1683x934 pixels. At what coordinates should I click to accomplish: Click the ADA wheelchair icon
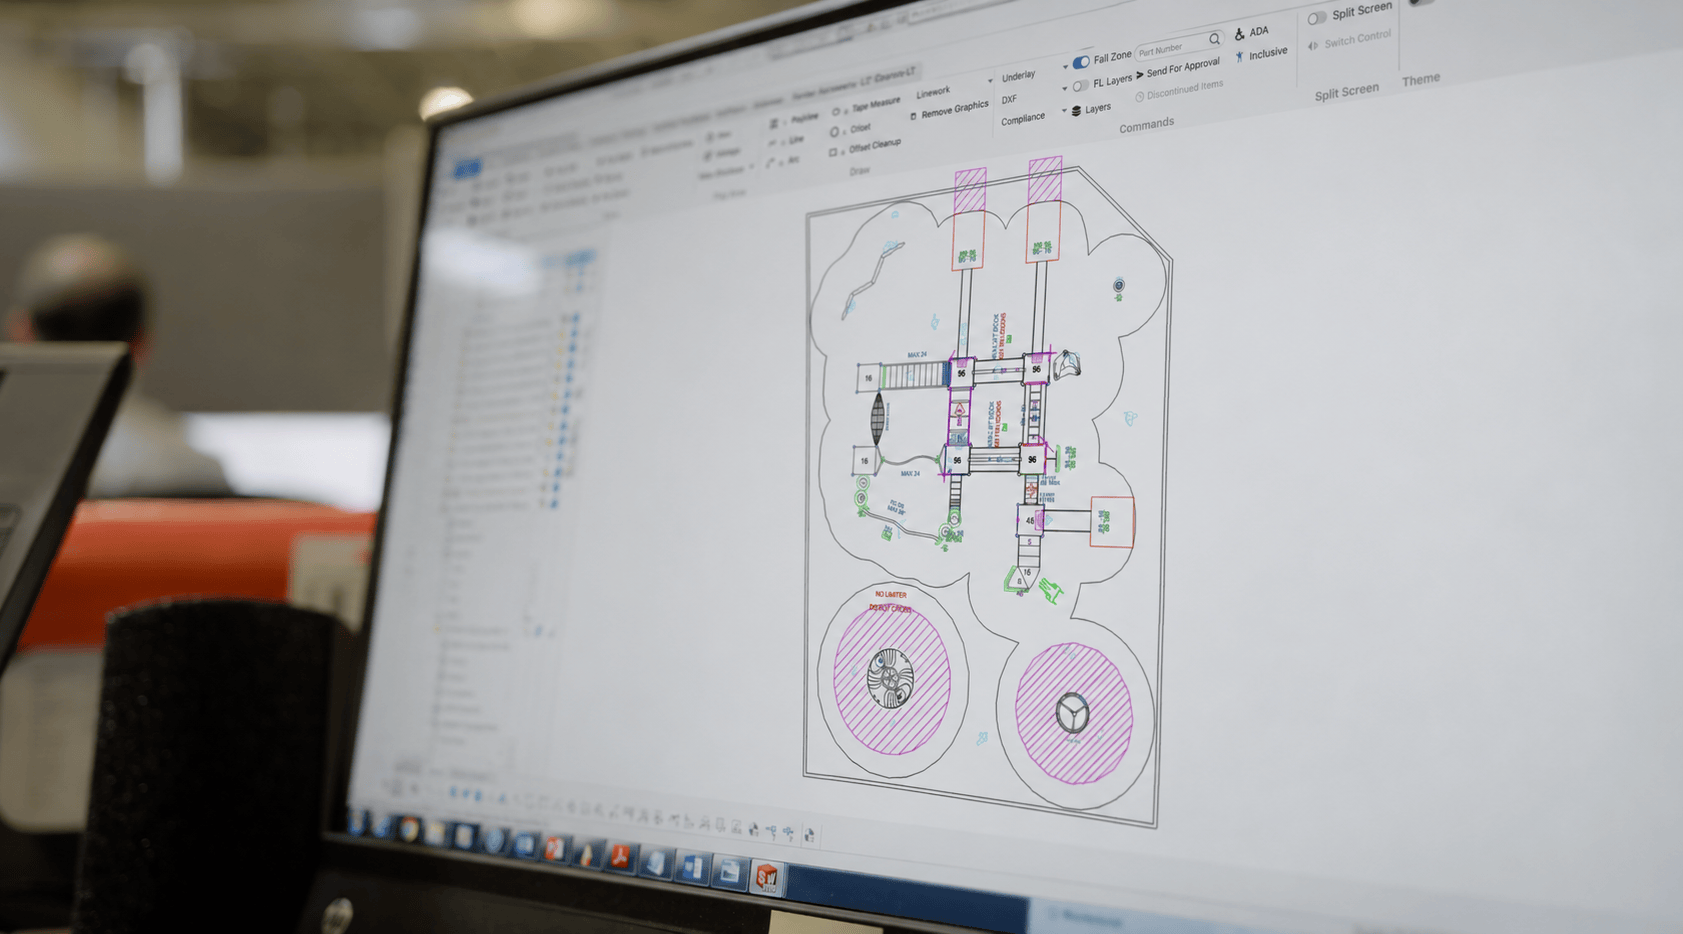click(1239, 34)
